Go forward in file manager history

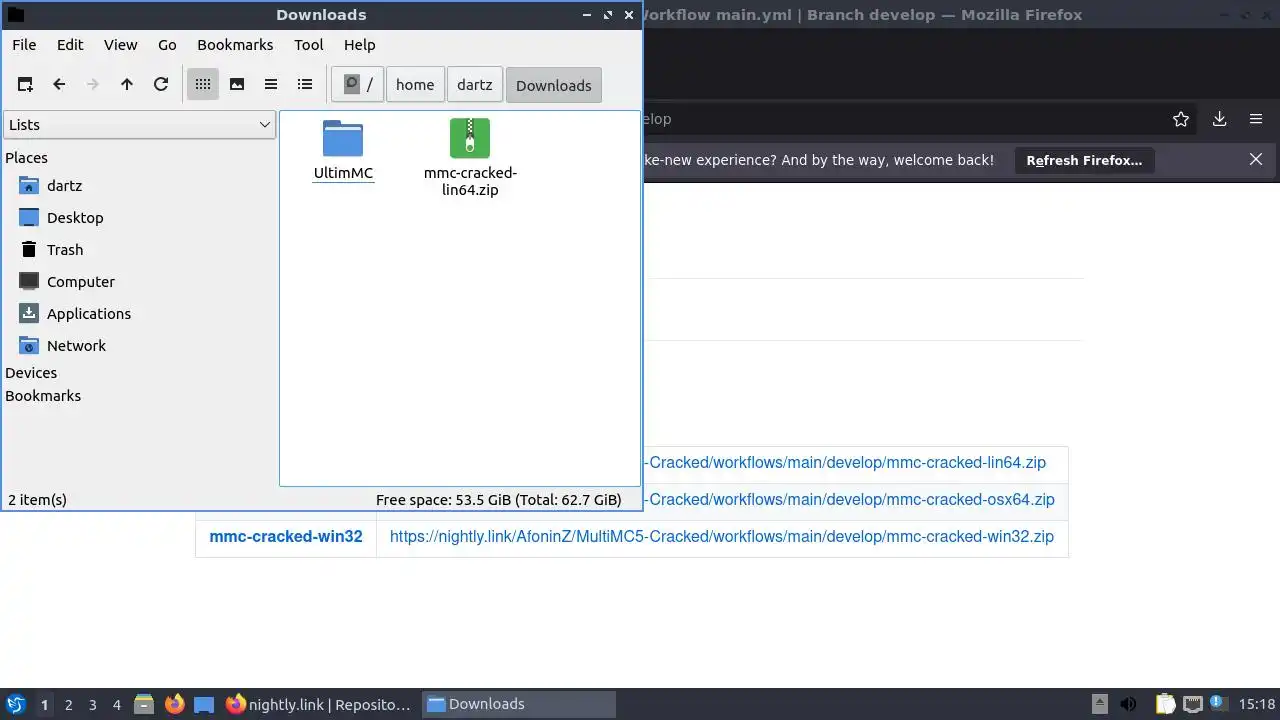[x=93, y=85]
